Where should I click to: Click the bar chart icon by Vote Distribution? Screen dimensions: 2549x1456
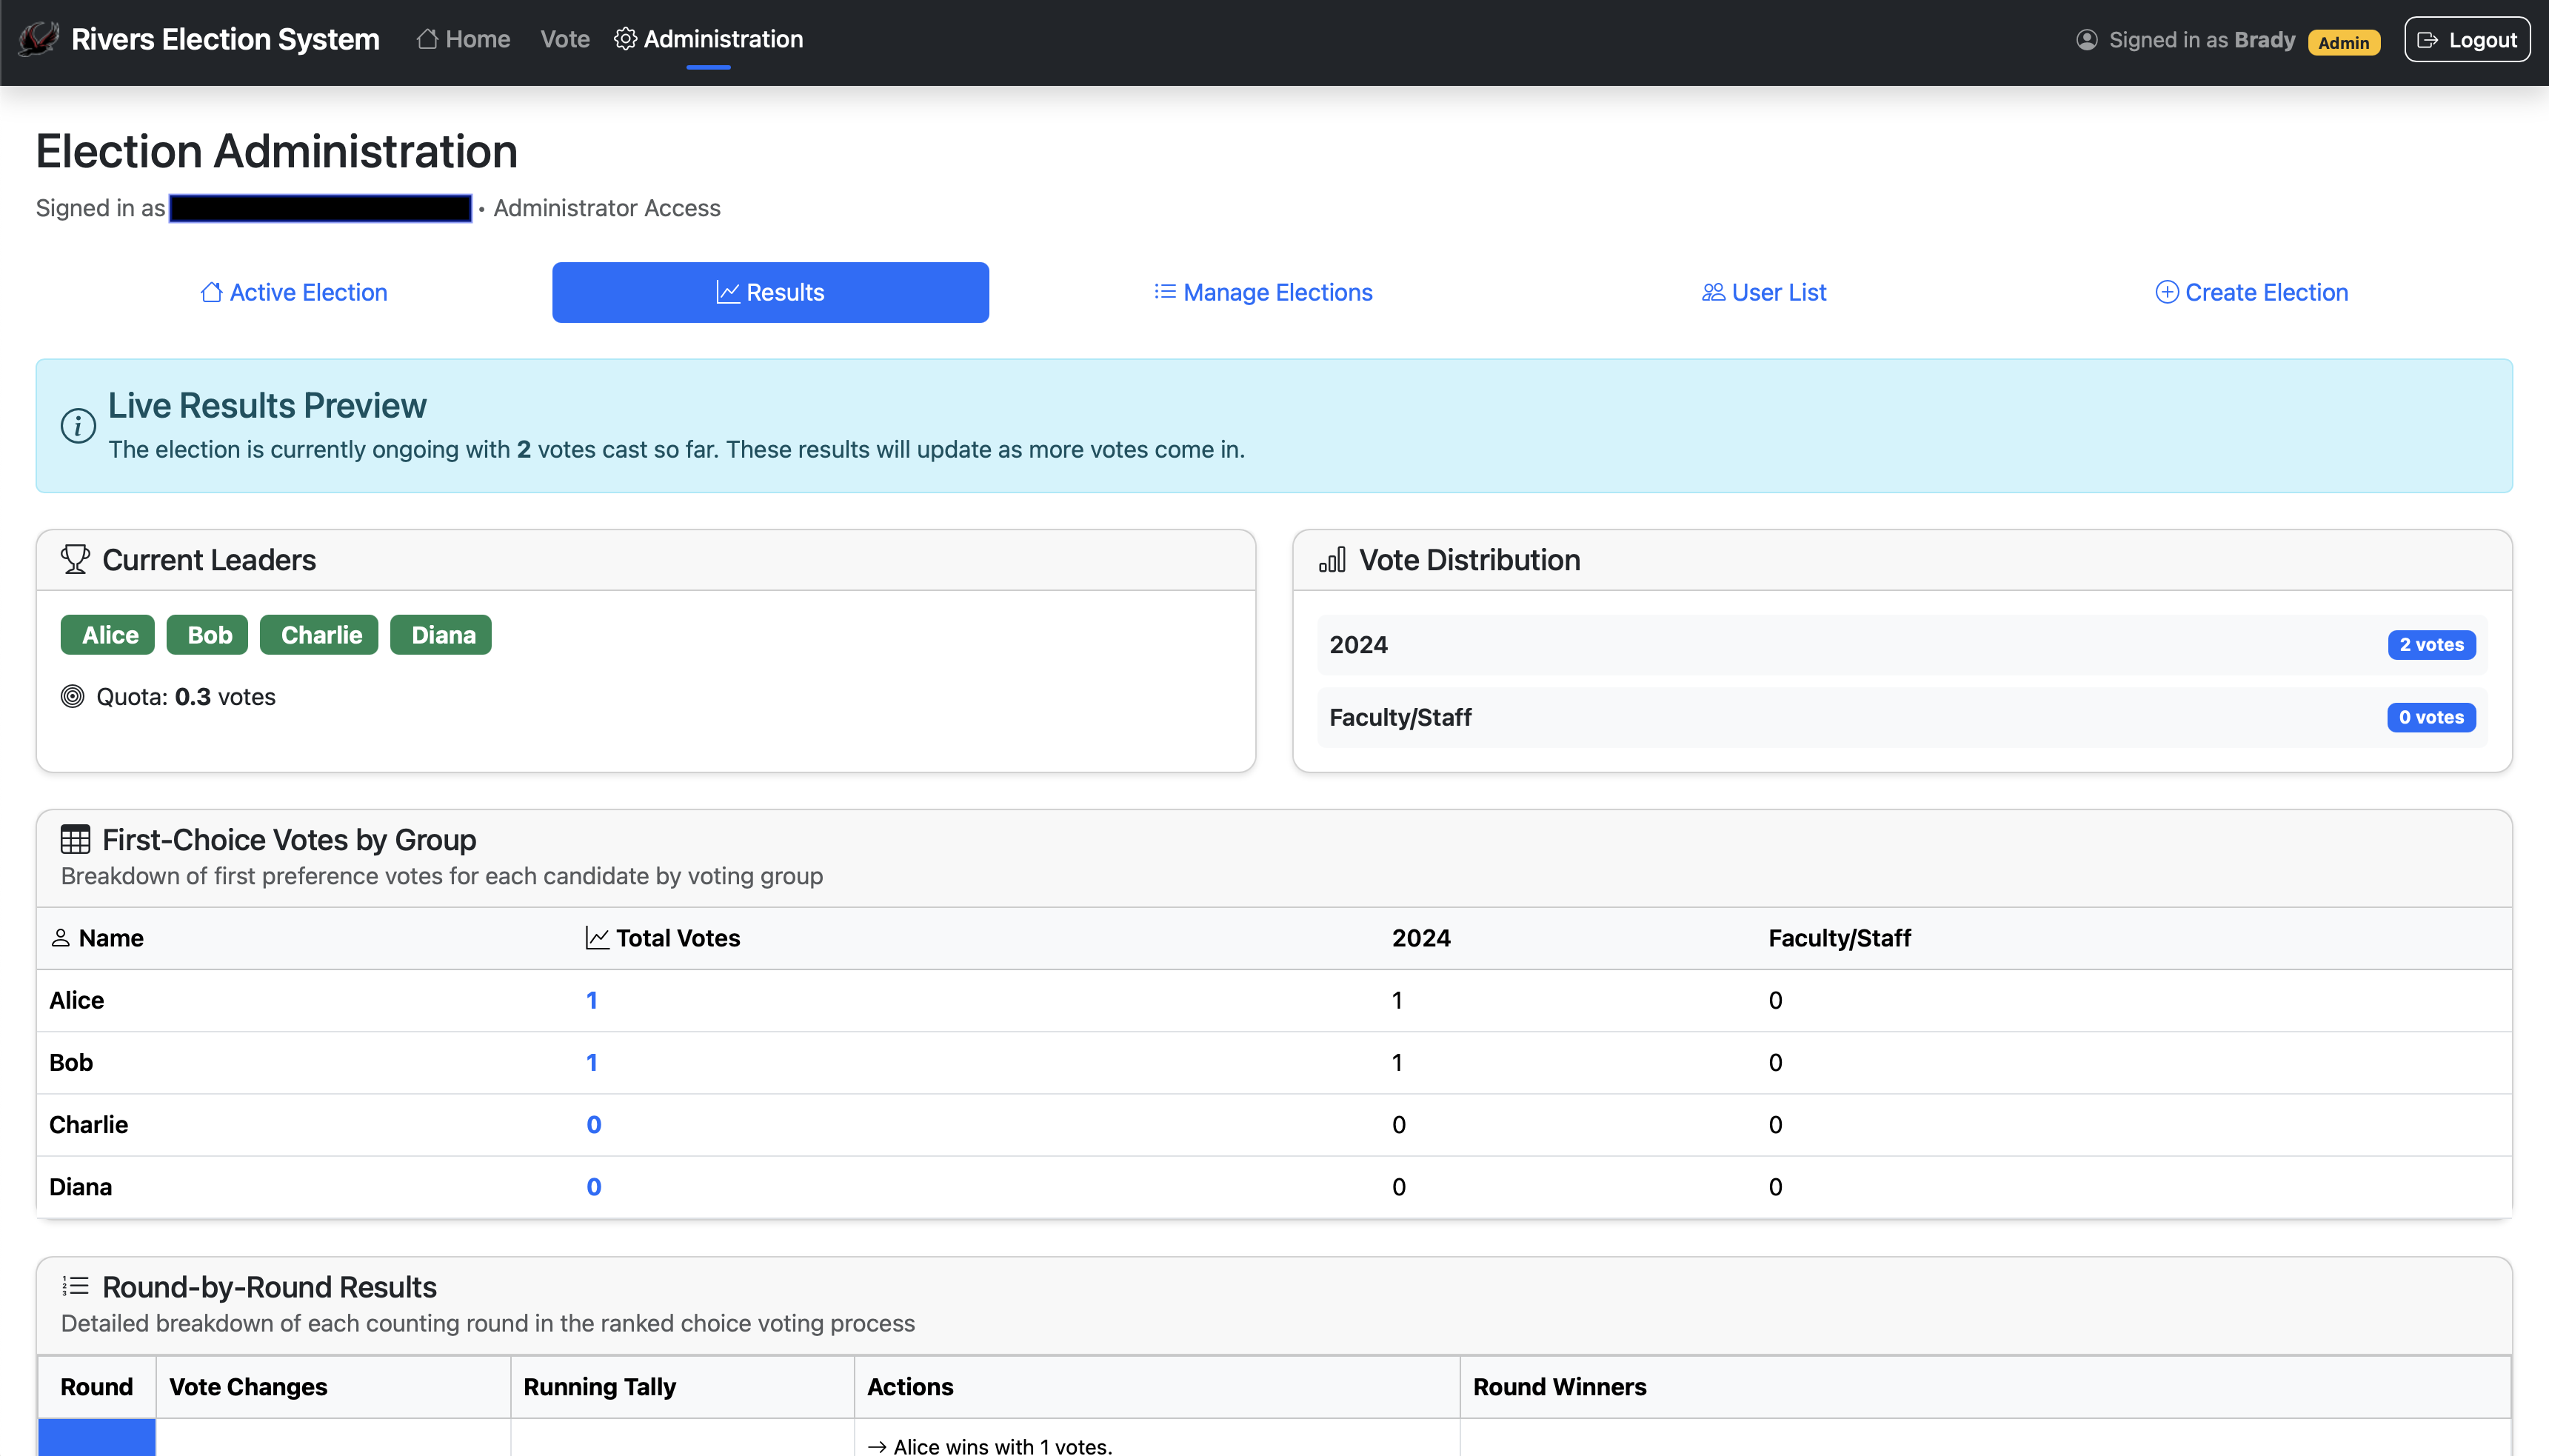pos(1332,559)
